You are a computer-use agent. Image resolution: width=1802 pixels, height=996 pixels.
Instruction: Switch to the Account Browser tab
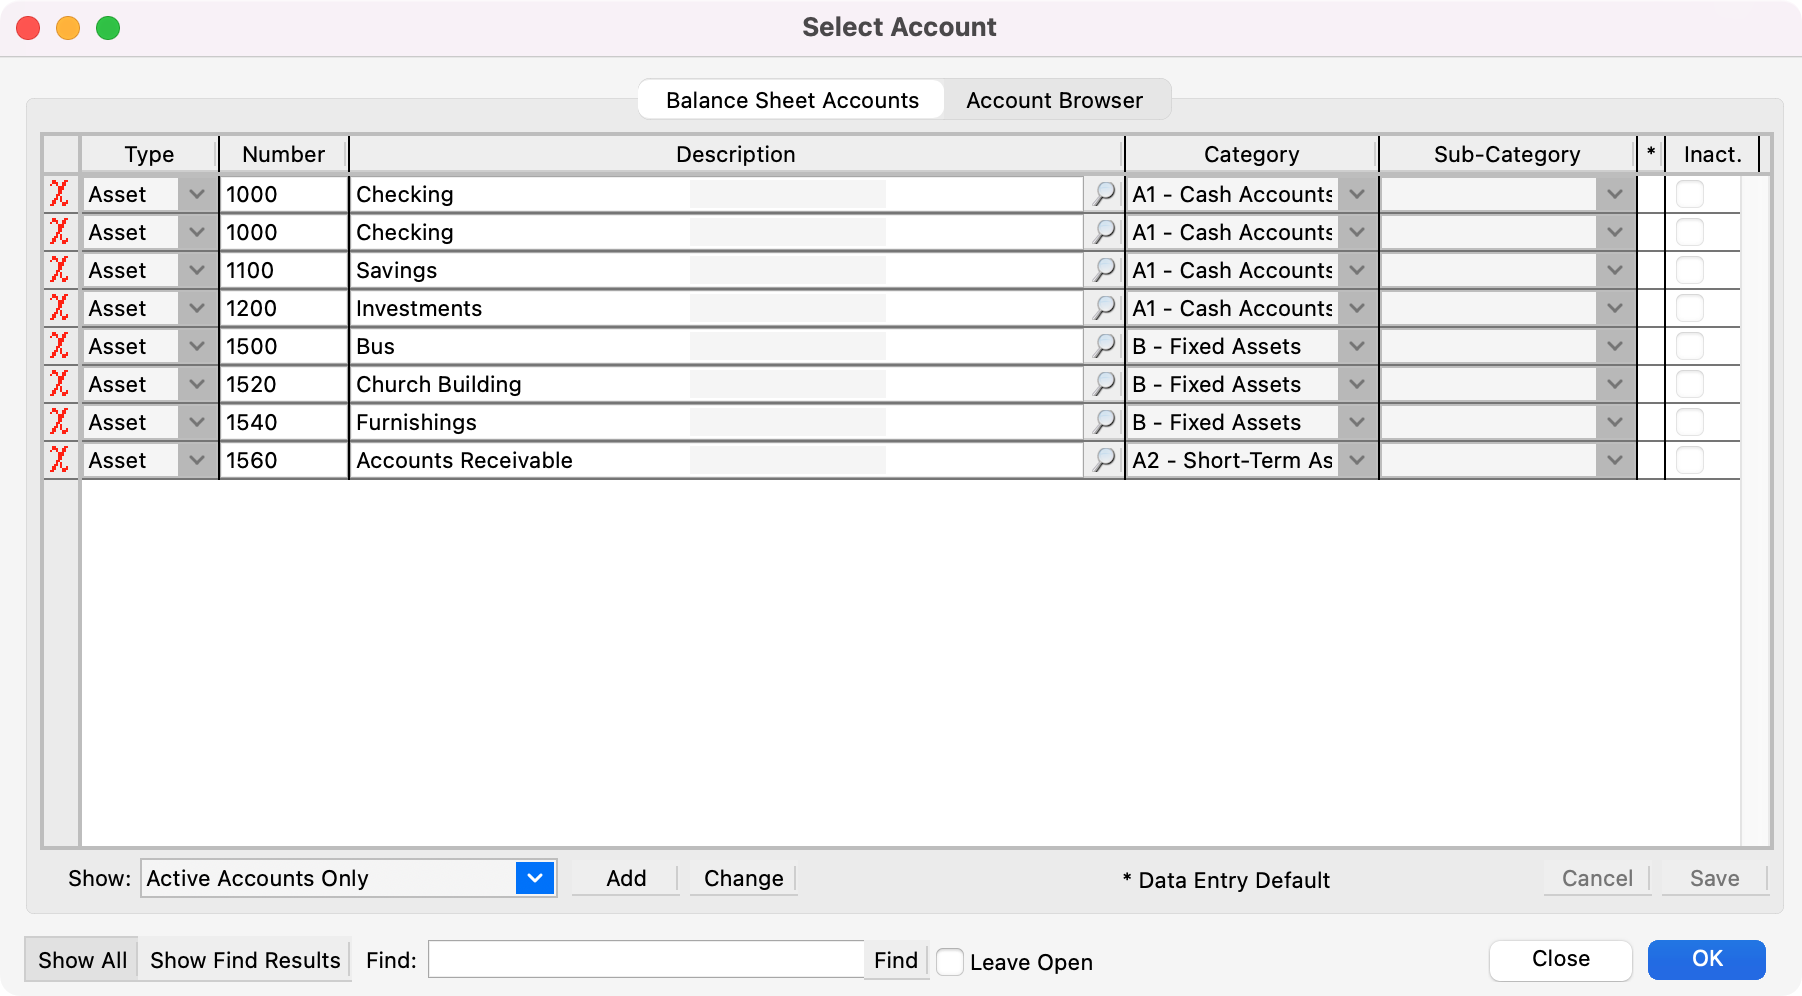1054,100
